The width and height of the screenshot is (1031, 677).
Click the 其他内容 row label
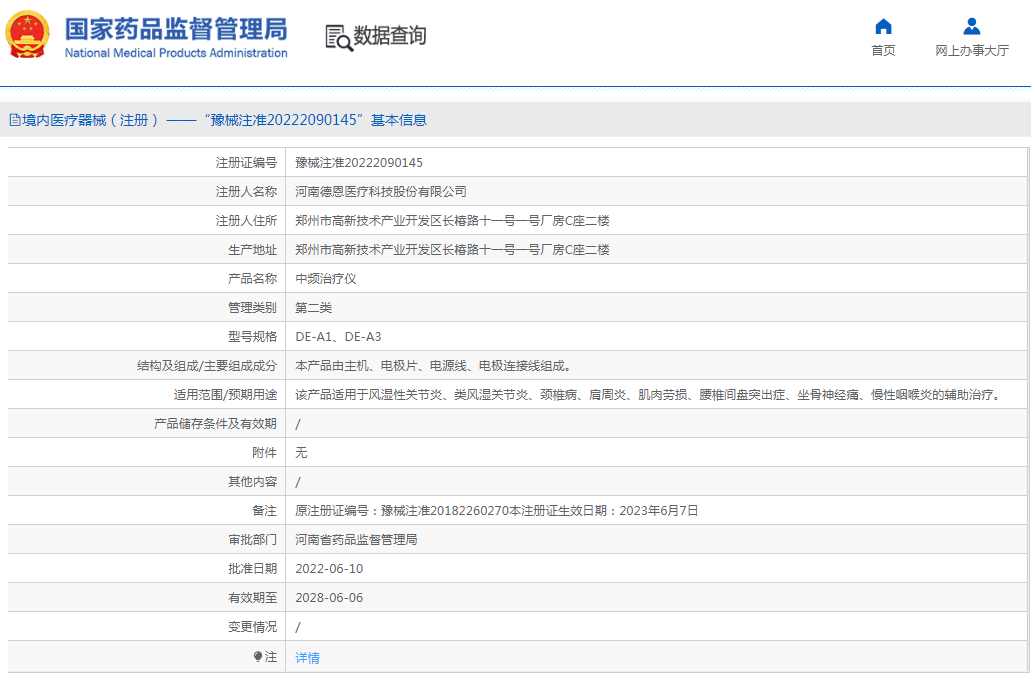coord(252,482)
